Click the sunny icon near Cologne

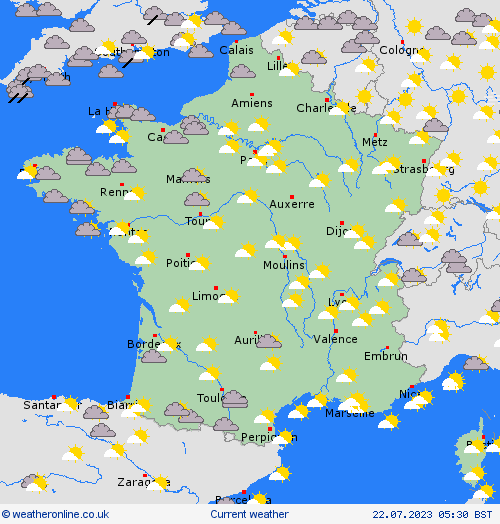point(414,26)
